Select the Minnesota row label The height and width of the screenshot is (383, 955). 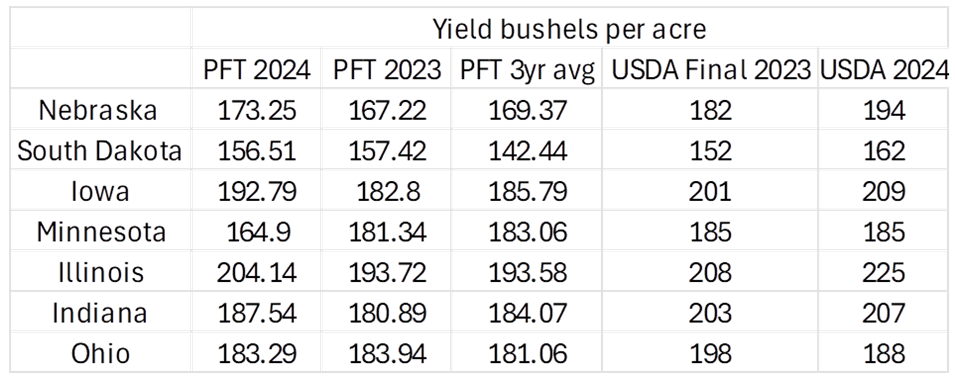point(101,232)
